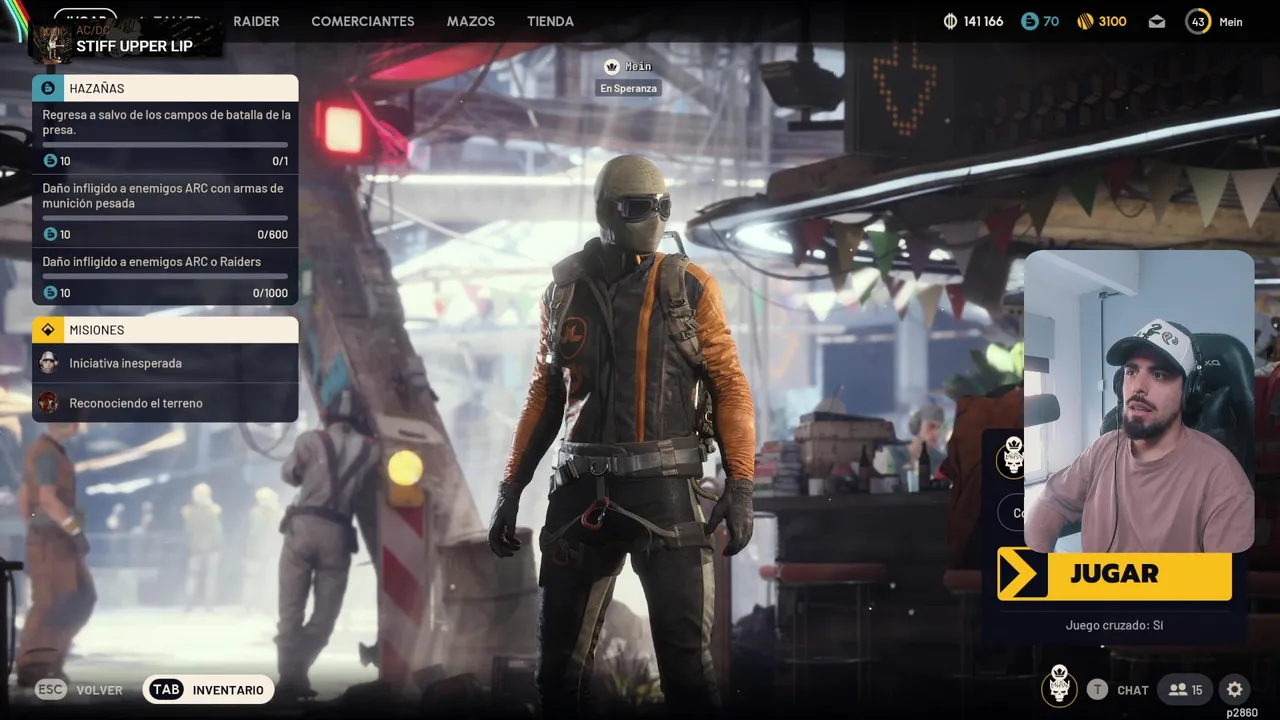
Task: Select the reward token beside 0/1000
Action: [x=50, y=293]
